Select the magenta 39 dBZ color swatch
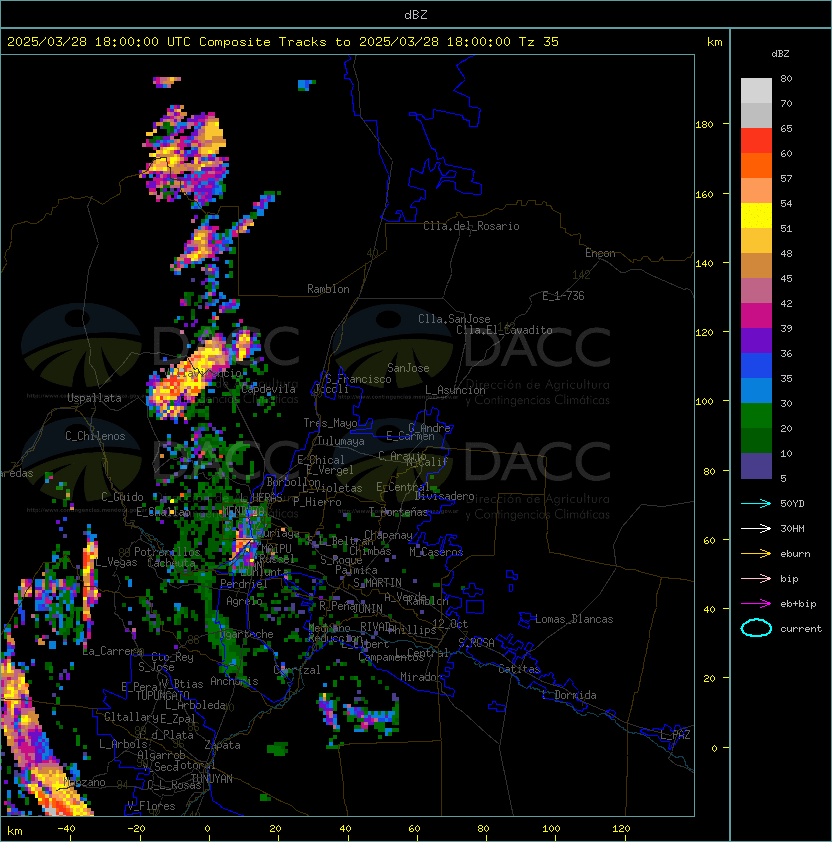Screen dimensions: 832x842 (756, 316)
